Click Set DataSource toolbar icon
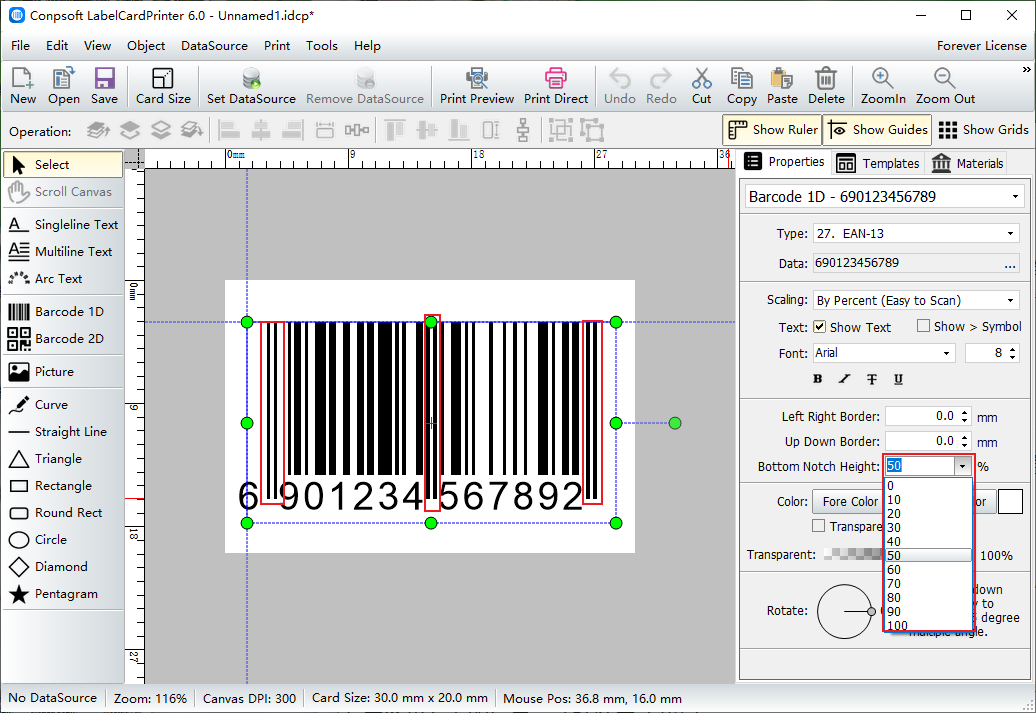 point(251,85)
